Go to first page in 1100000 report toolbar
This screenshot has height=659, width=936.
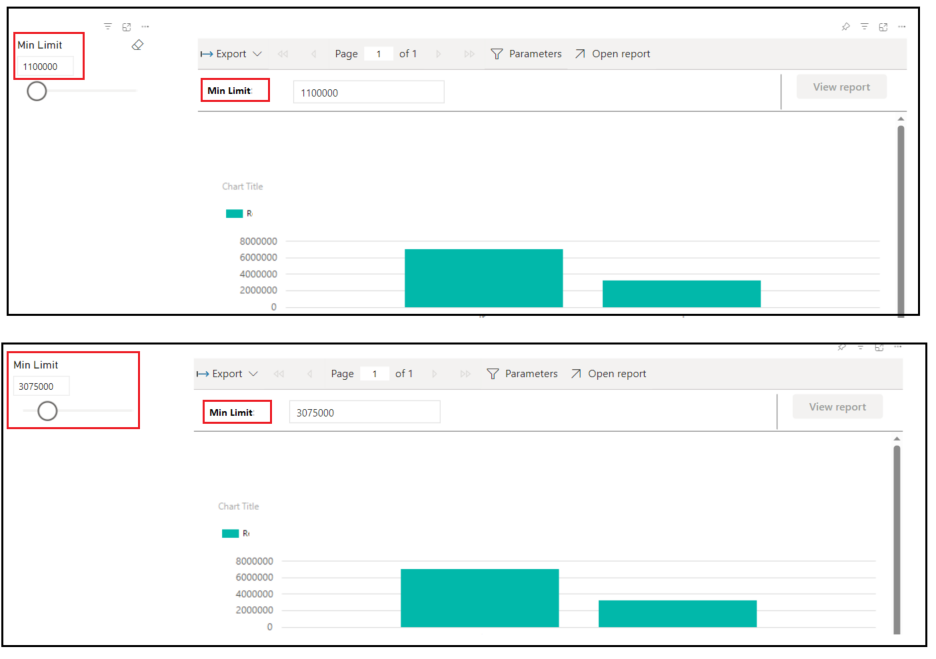283,54
